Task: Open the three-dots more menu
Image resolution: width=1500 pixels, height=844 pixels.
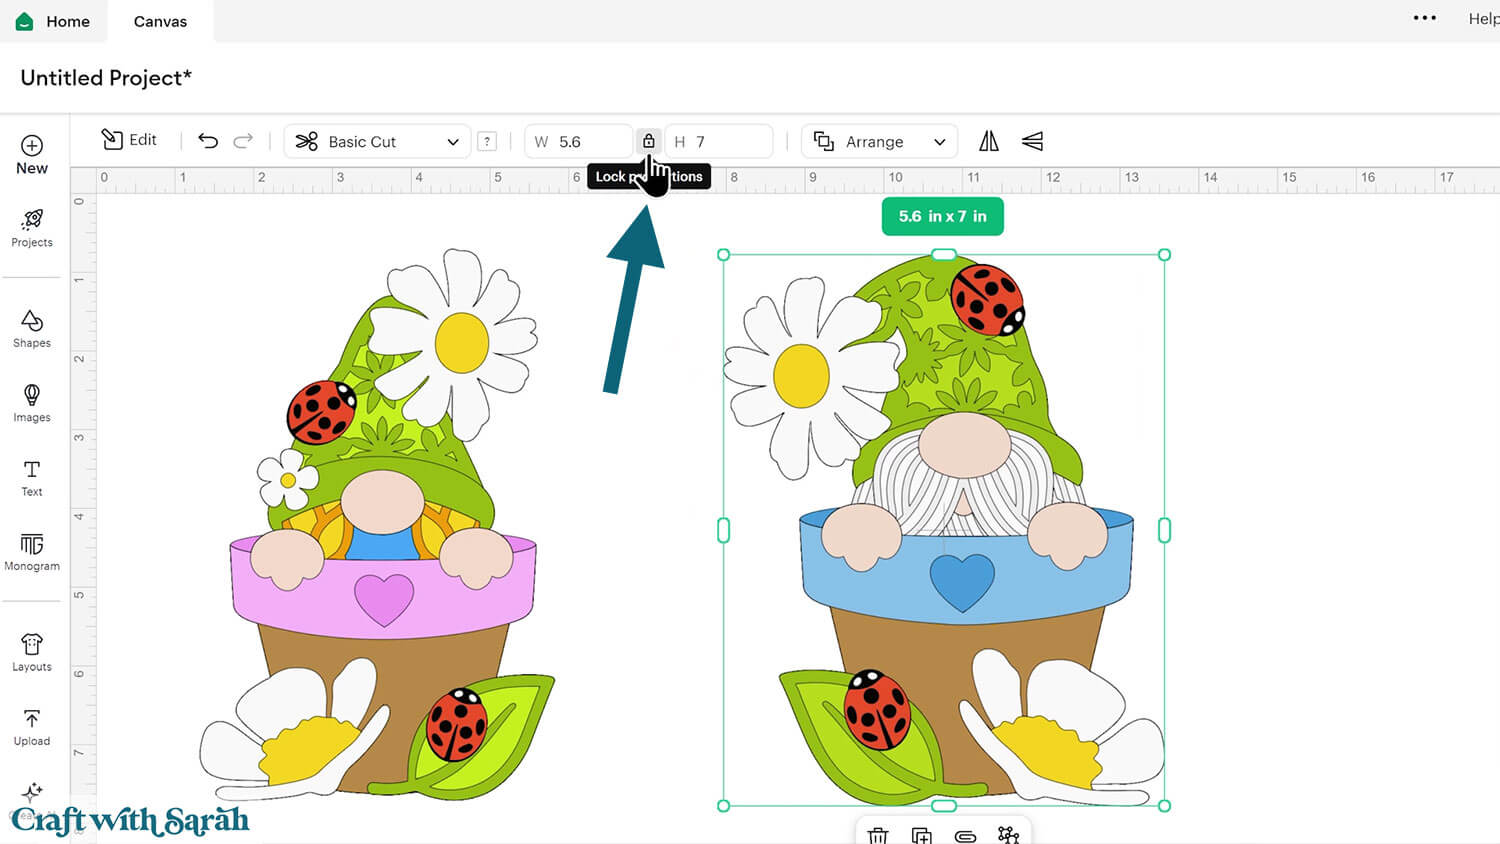Action: [x=1424, y=18]
